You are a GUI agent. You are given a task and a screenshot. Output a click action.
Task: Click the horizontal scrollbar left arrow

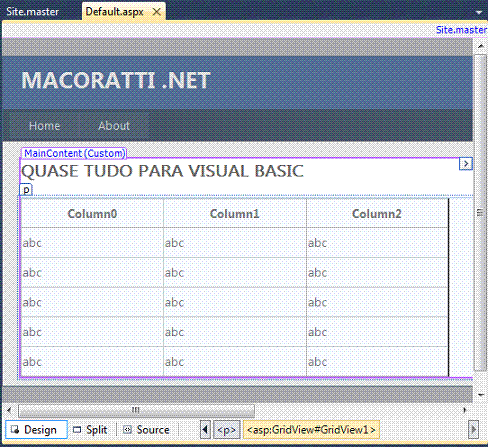(9, 410)
